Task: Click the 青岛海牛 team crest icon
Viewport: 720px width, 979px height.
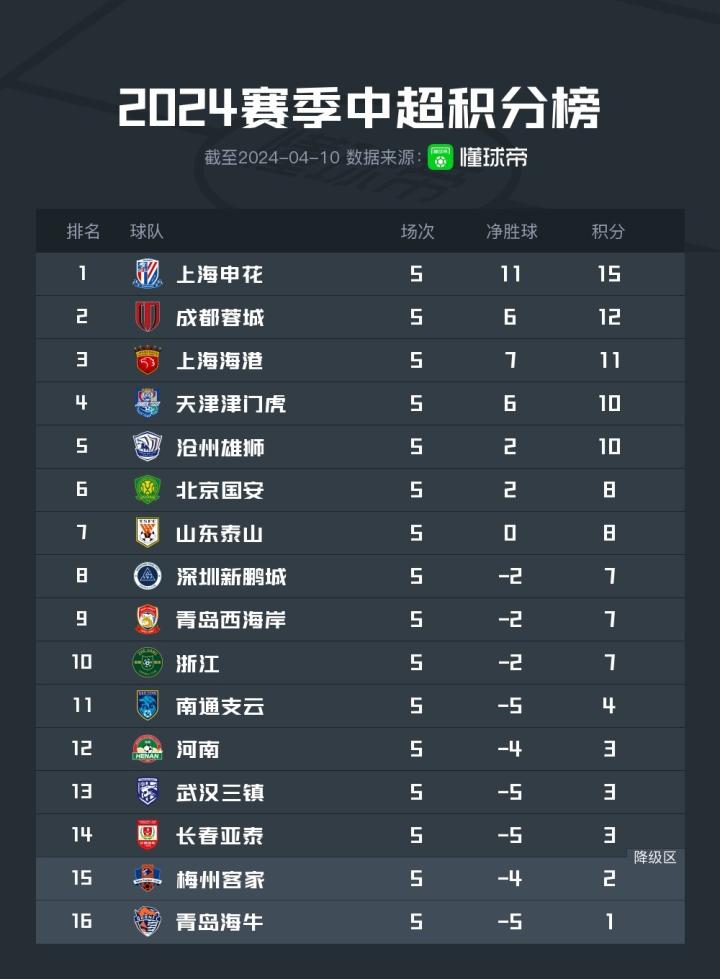Action: click(x=147, y=921)
